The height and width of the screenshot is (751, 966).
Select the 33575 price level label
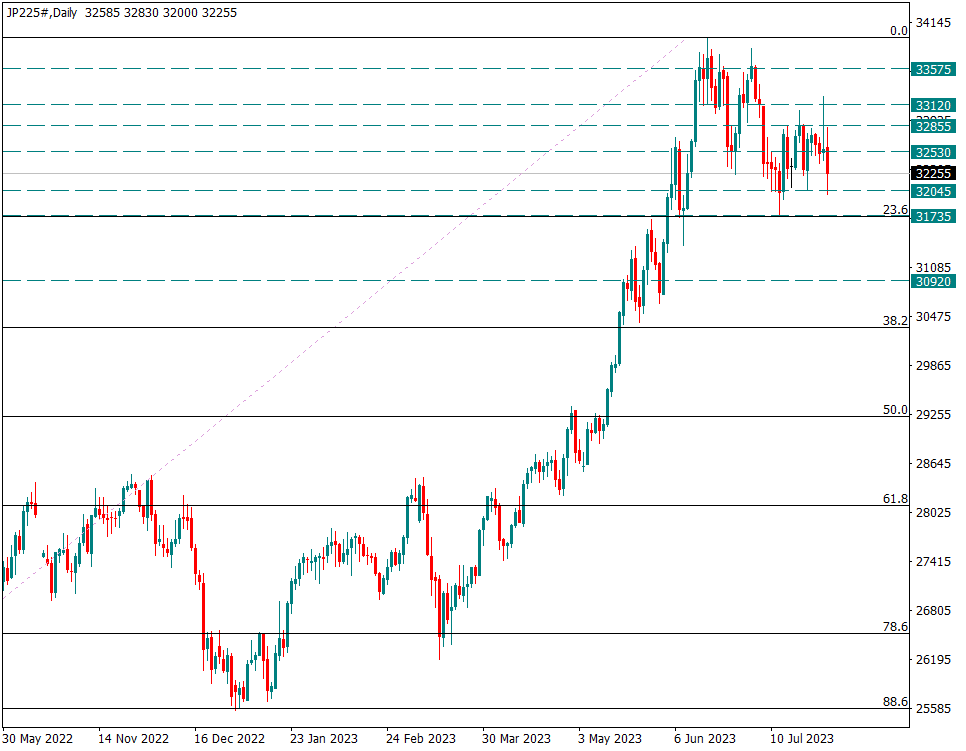click(933, 70)
